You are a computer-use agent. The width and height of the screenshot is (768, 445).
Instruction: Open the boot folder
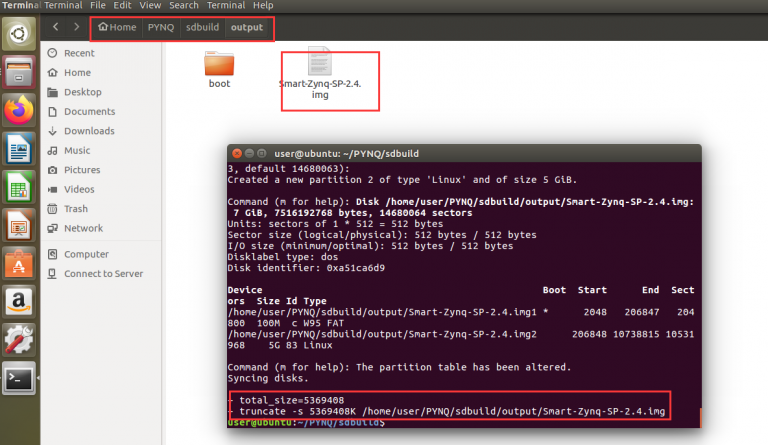219,67
